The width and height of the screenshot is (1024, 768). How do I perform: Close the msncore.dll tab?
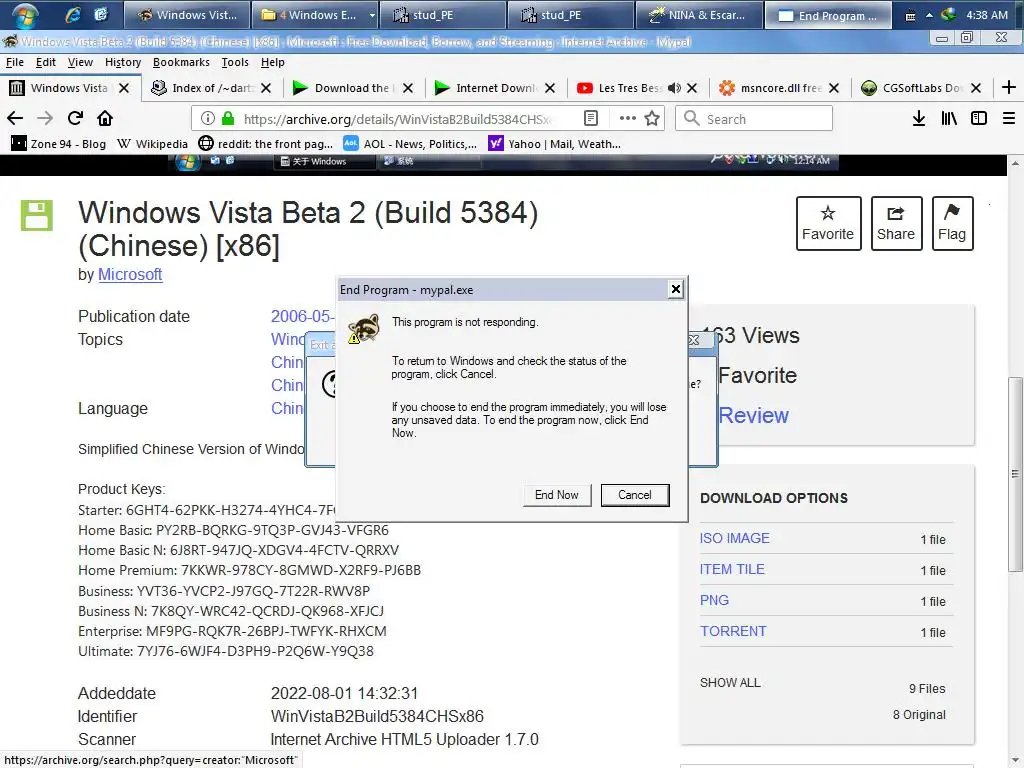(x=834, y=88)
